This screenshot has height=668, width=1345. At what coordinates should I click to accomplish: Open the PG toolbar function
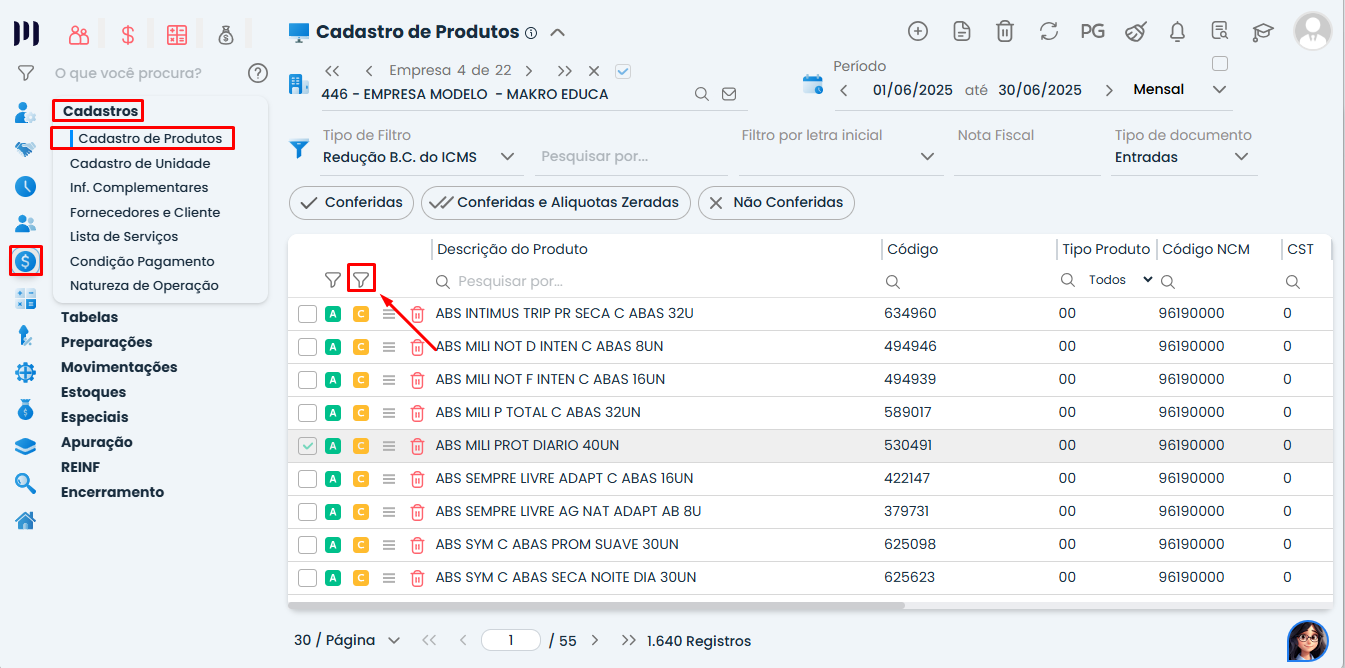pyautogui.click(x=1092, y=31)
